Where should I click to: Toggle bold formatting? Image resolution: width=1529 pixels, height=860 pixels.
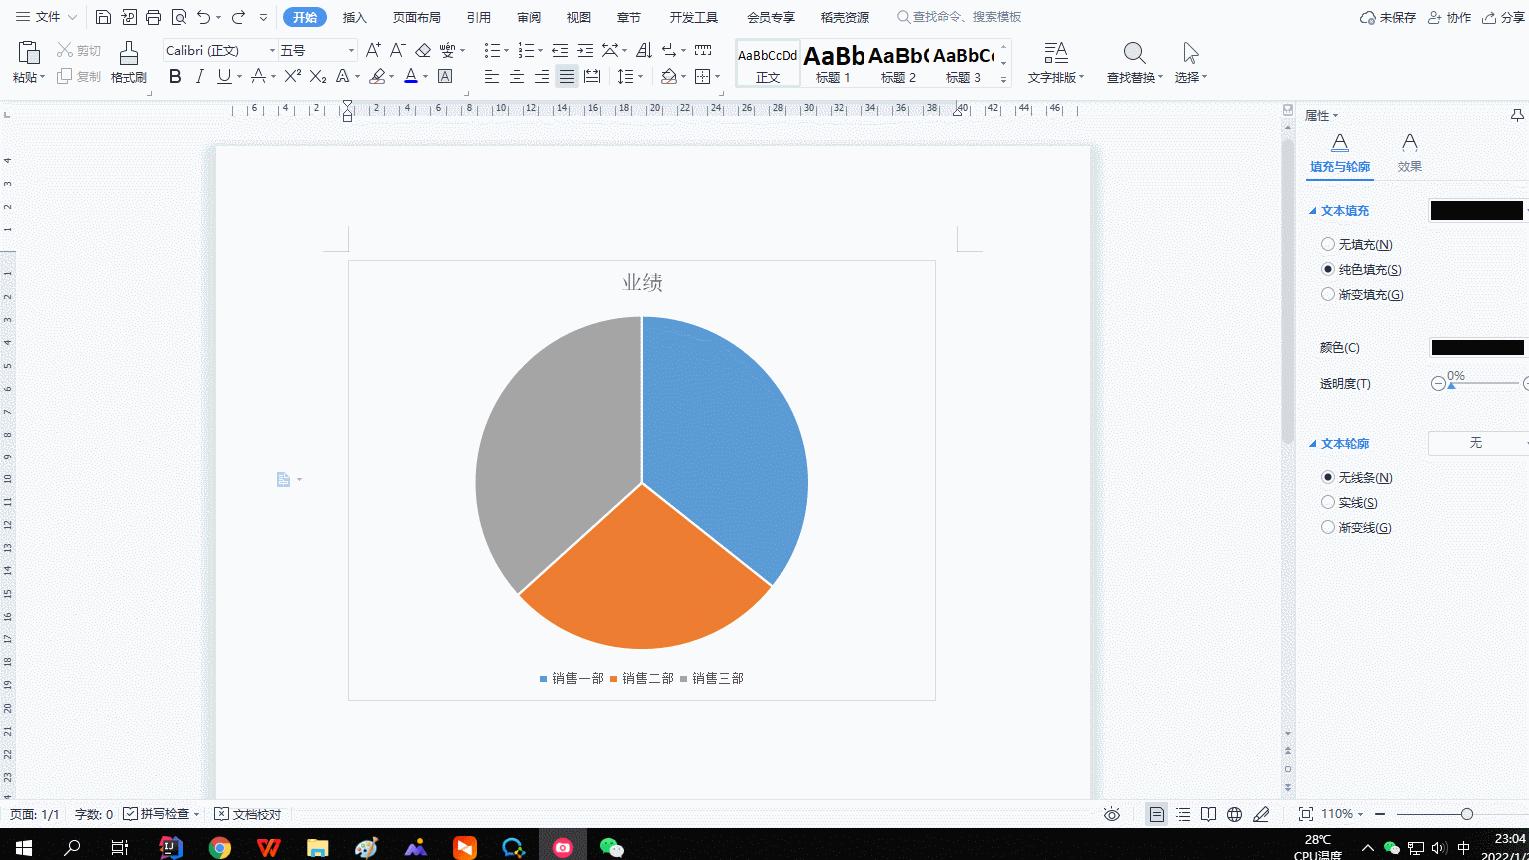pyautogui.click(x=175, y=76)
